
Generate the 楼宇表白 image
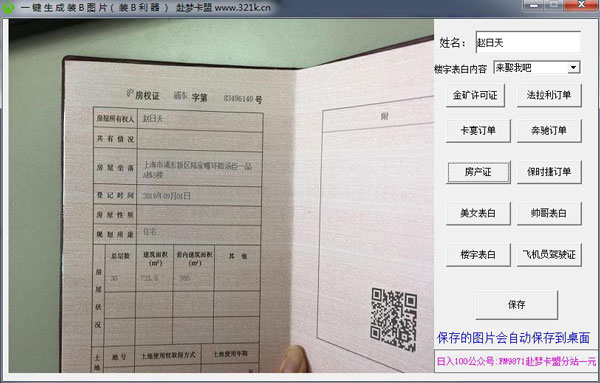[478, 254]
